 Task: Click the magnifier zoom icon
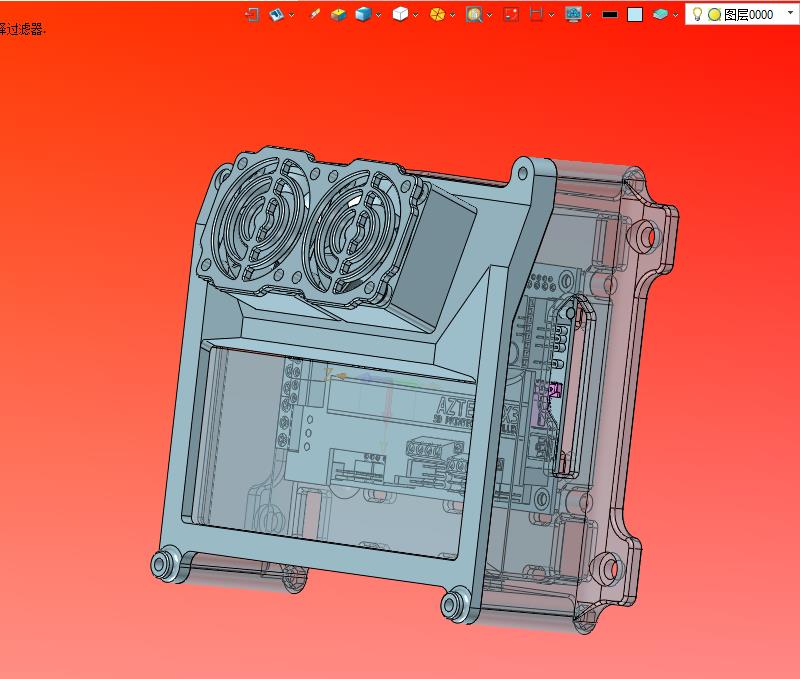474,14
